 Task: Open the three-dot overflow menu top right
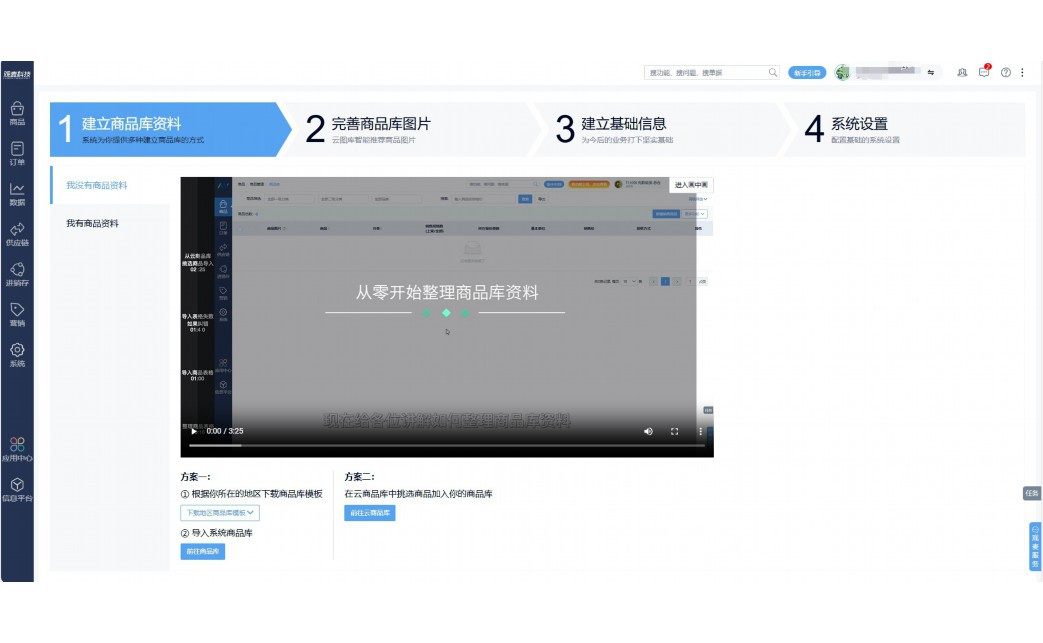pyautogui.click(x=1023, y=71)
